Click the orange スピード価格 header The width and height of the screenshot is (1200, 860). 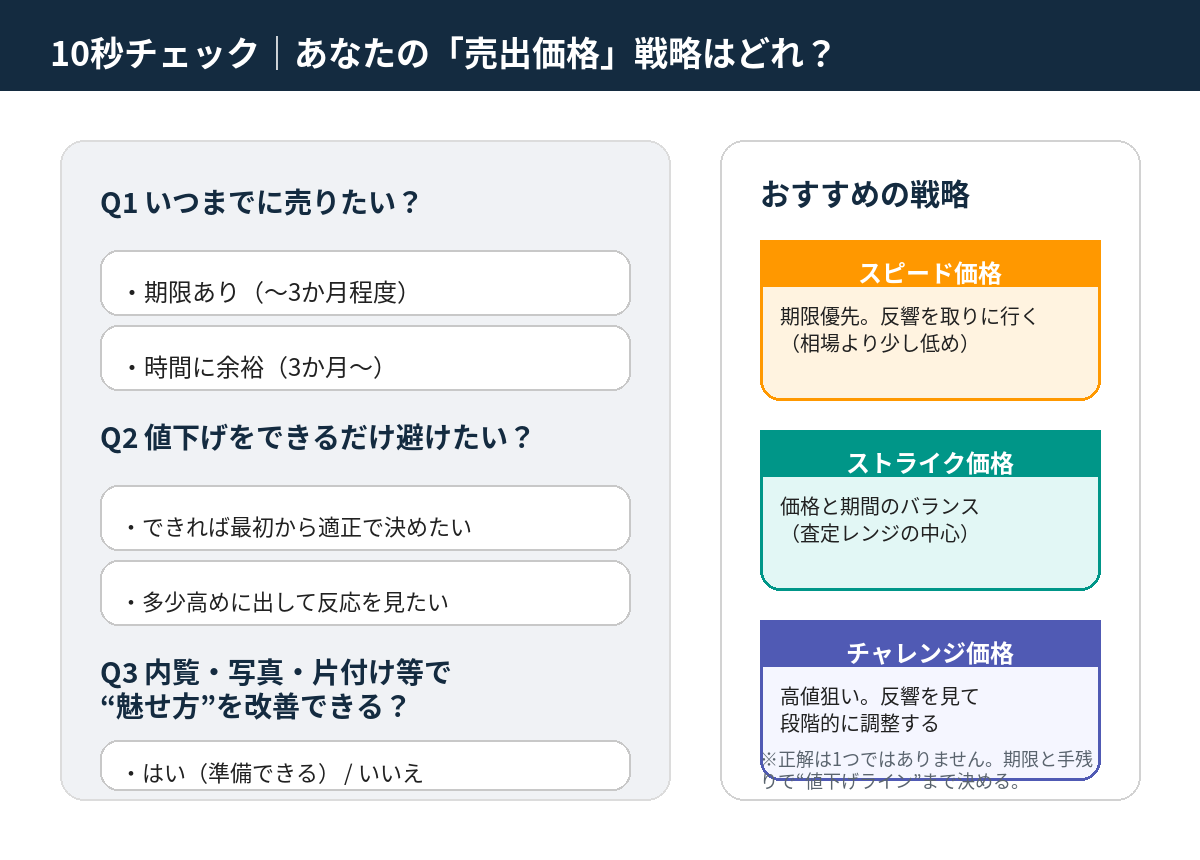pos(930,272)
